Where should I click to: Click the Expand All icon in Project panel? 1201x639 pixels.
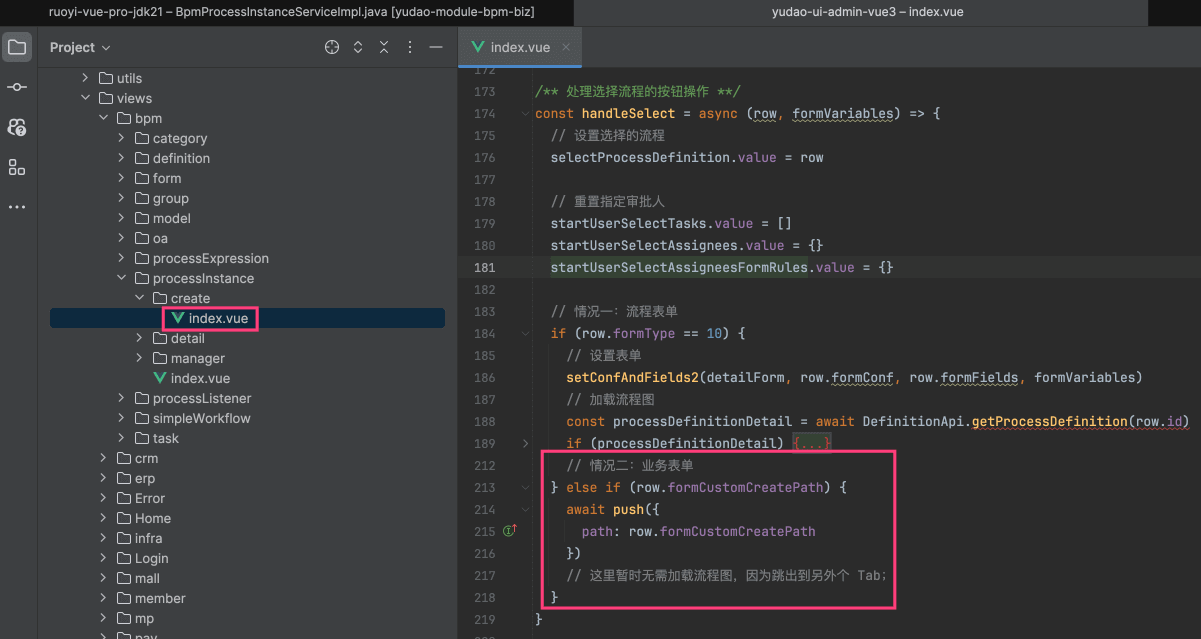[x=358, y=47]
